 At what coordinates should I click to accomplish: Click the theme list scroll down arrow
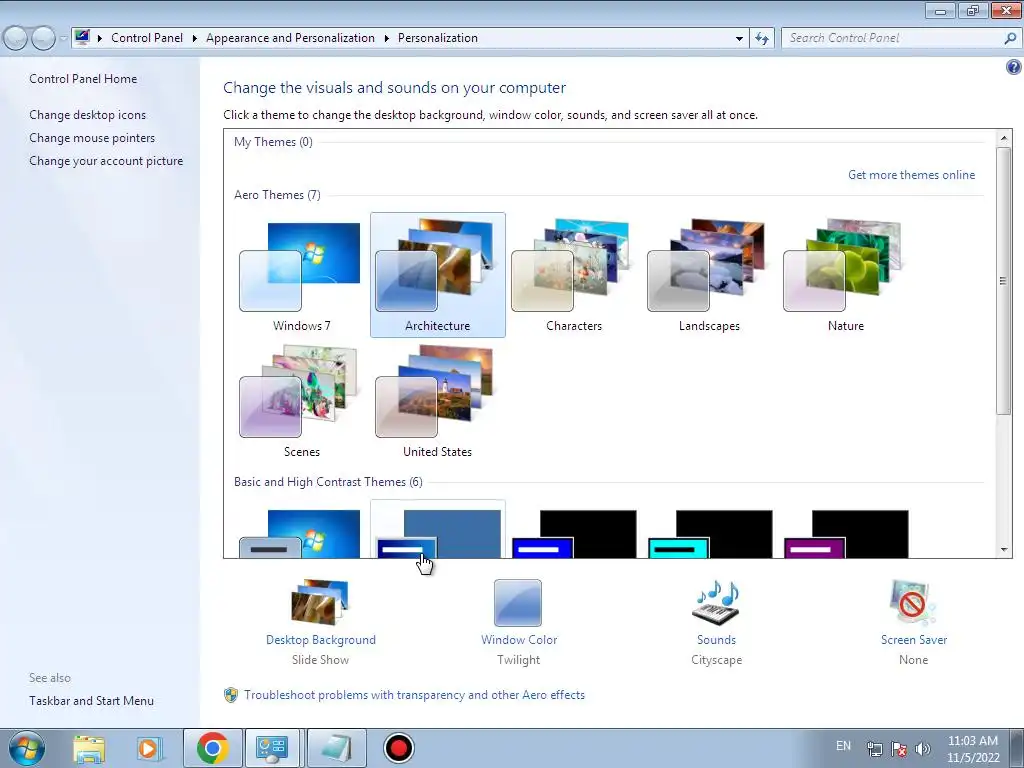click(x=1004, y=550)
